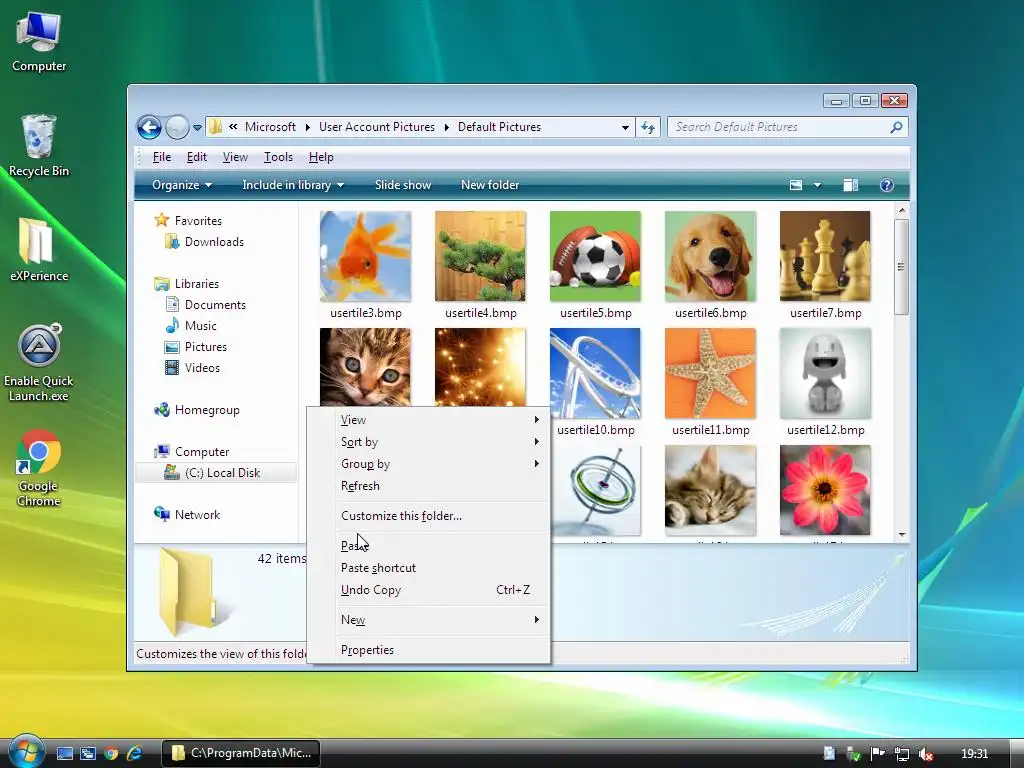Choose Undo Copy from the context menu

point(428,590)
